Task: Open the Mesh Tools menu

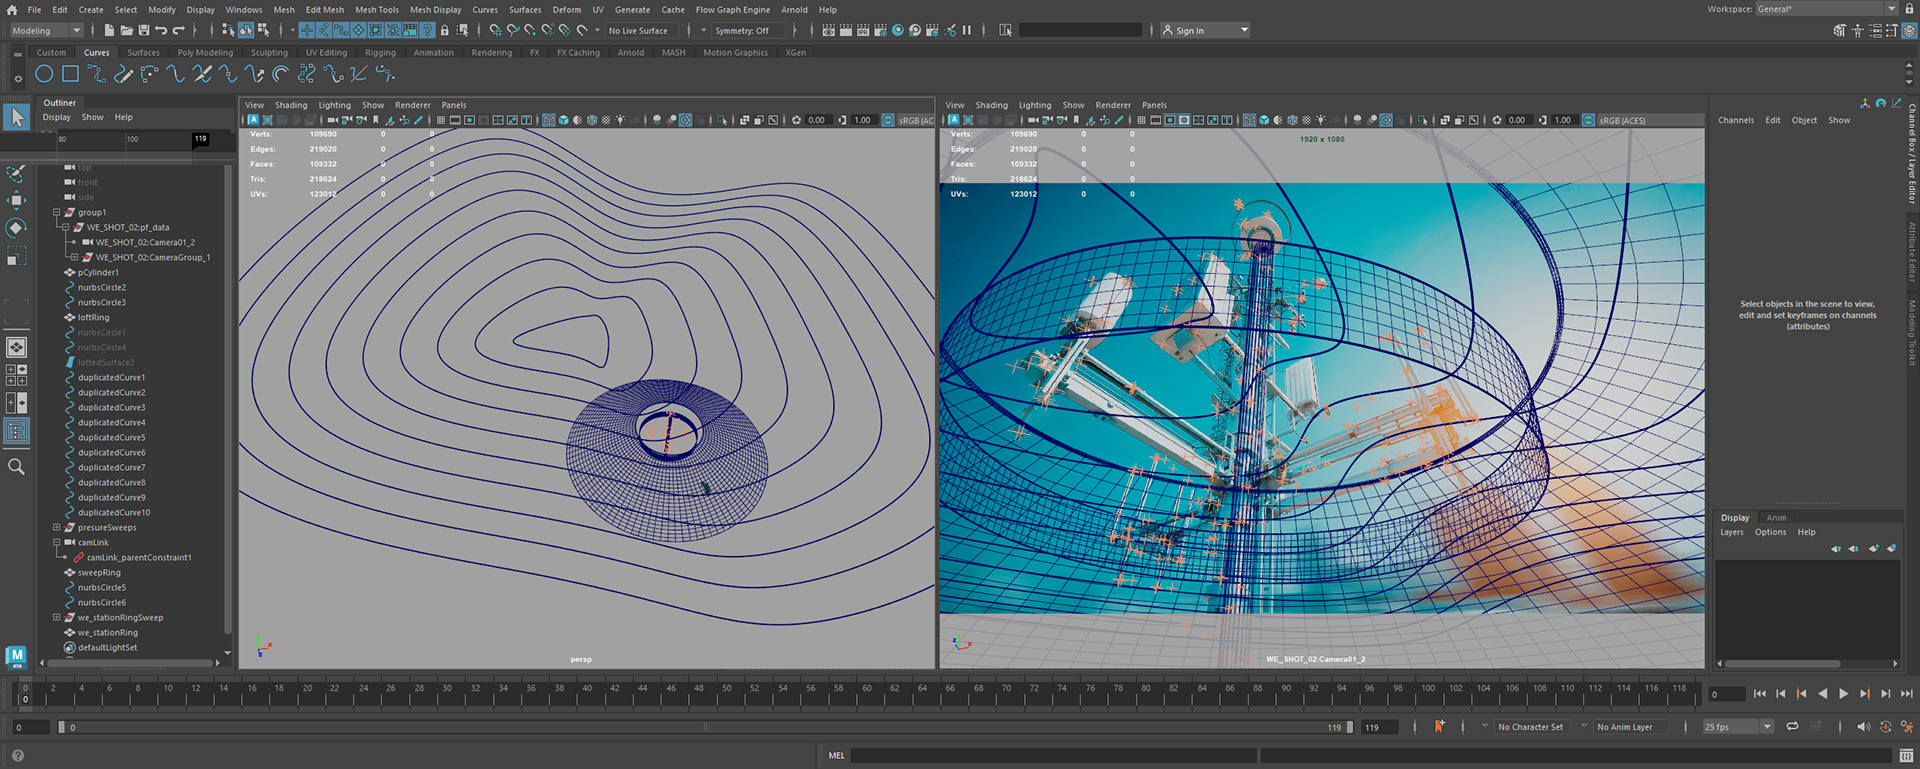Action: [376, 10]
